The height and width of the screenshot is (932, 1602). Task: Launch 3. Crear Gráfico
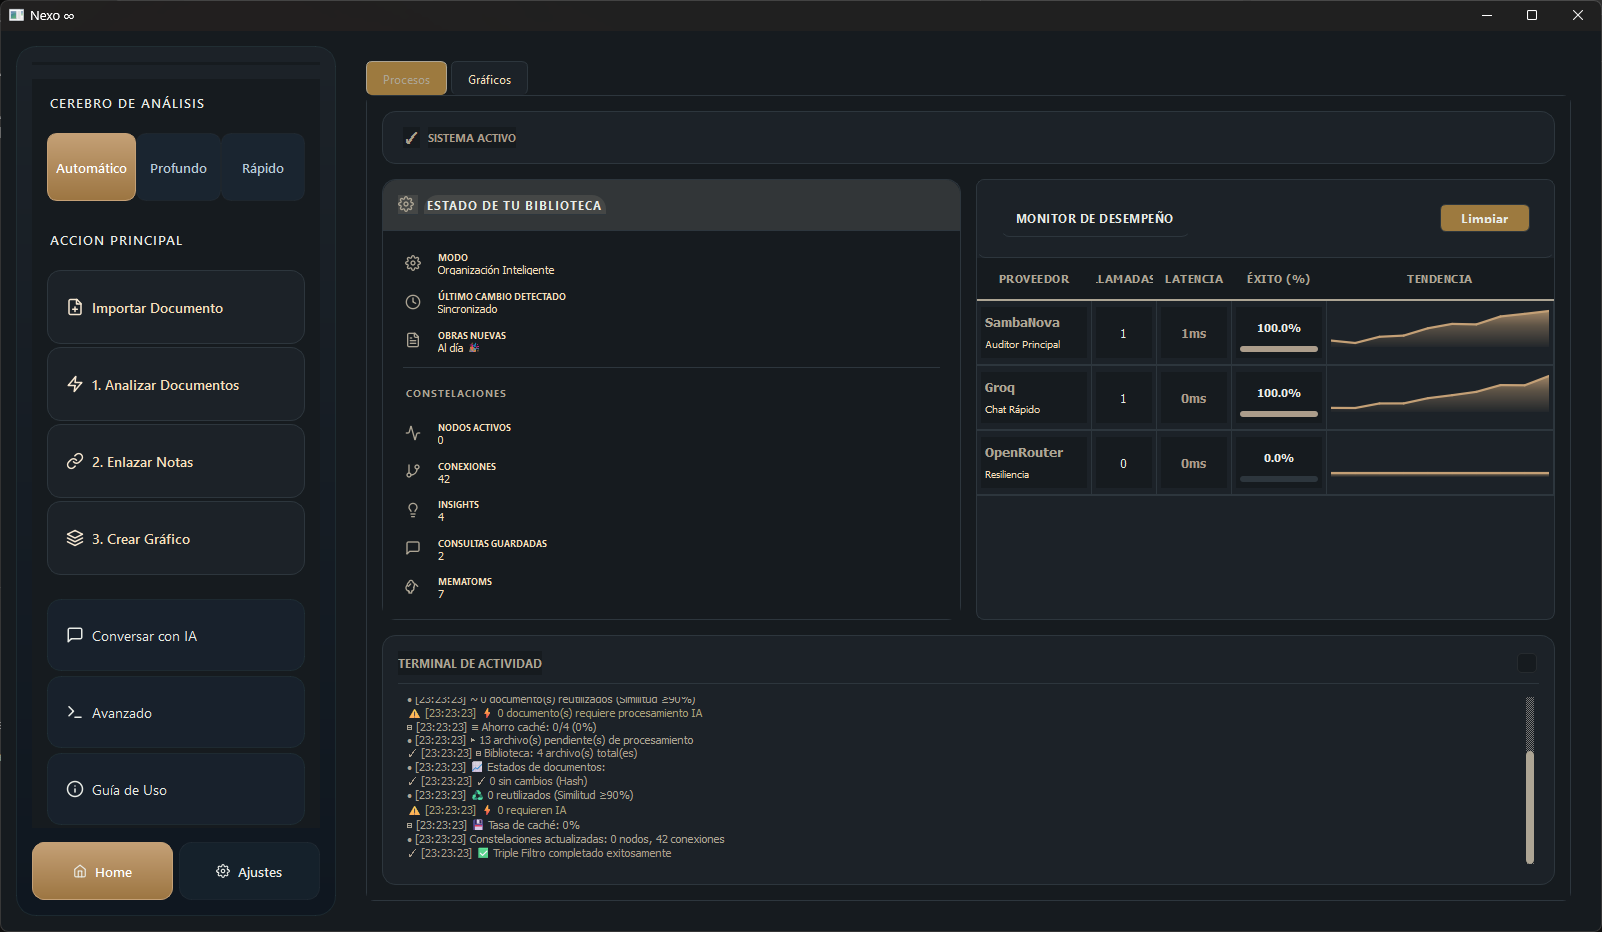[176, 538]
